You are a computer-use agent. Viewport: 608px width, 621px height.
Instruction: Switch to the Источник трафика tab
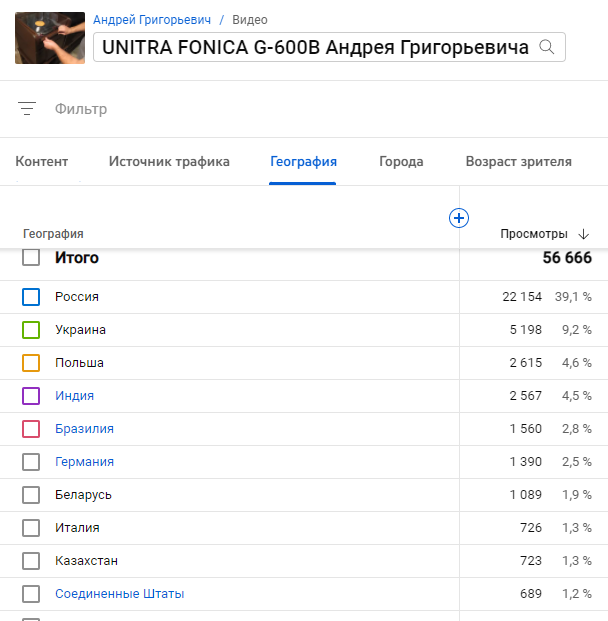pos(169,162)
